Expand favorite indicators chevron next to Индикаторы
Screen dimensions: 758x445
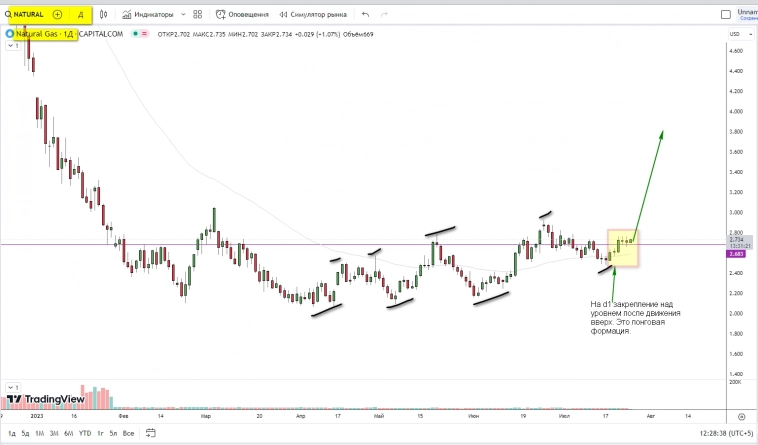pos(183,14)
